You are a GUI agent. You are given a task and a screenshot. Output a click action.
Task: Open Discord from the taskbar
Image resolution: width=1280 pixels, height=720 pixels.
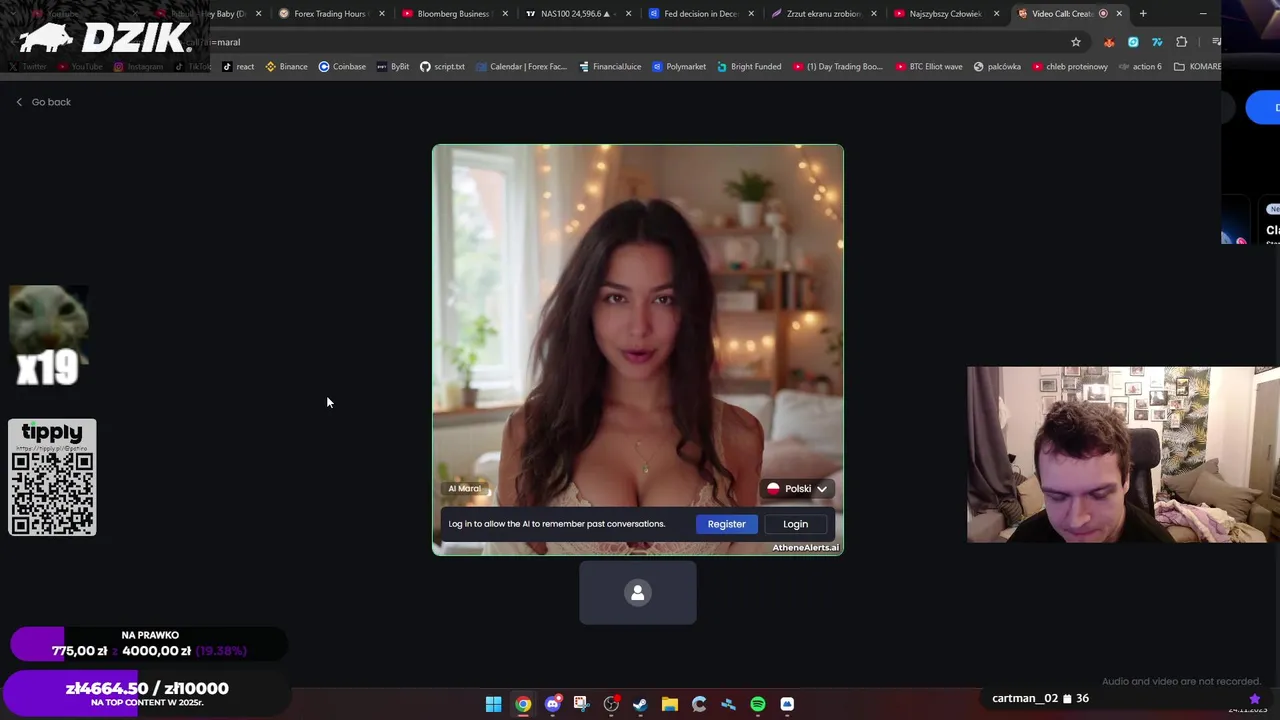coord(552,704)
